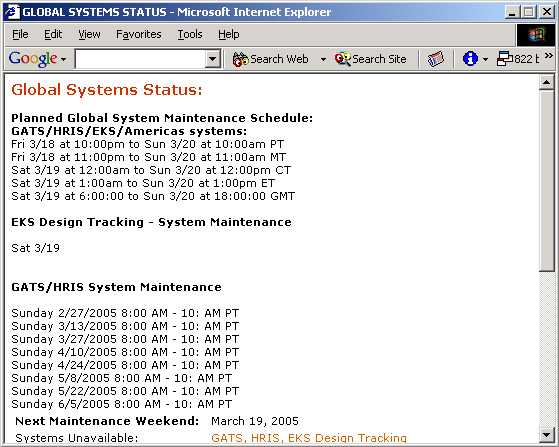Viewport: 559px width, 447px height.
Task: Expand the Search Web options arrow
Action: click(323, 59)
